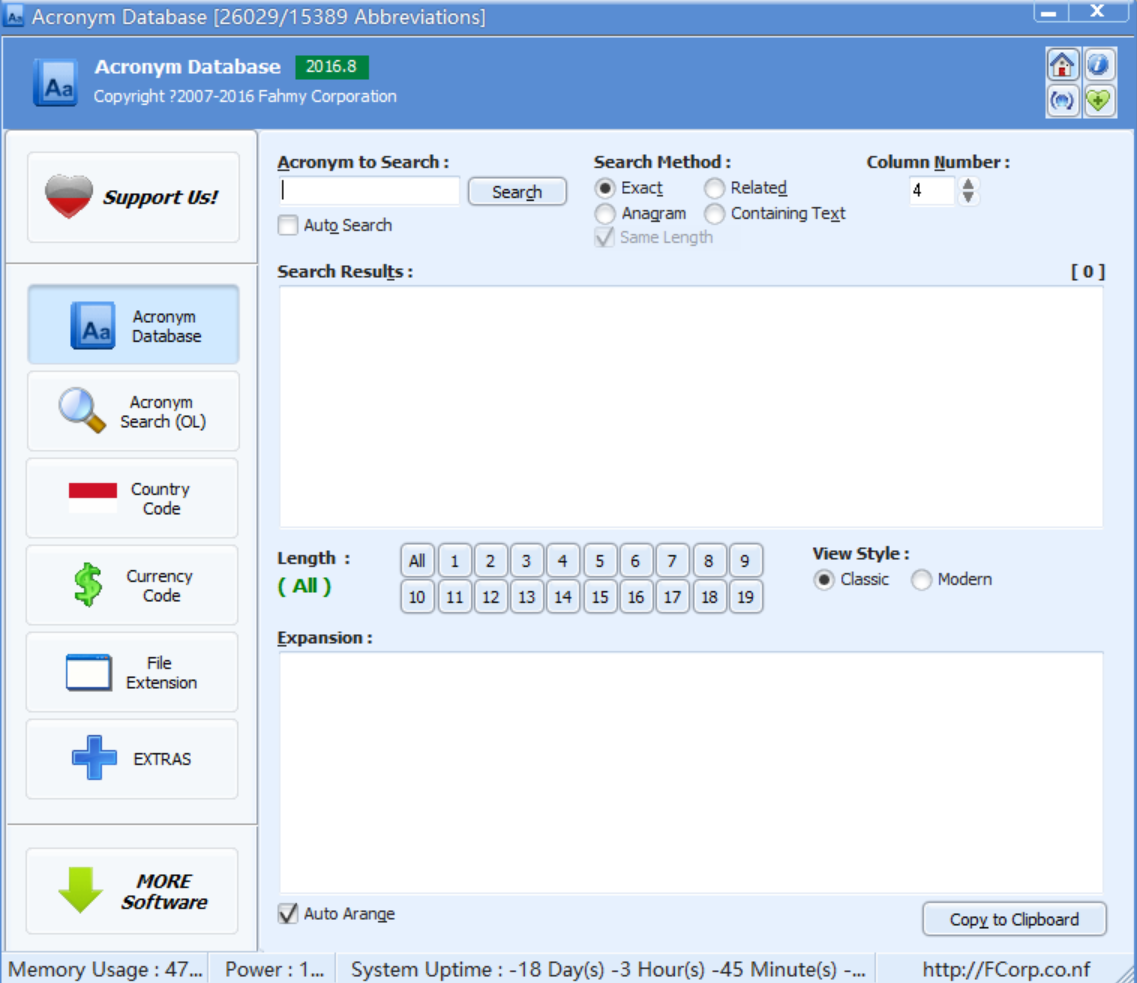Switch to Acronym Search (OL)

coord(132,411)
